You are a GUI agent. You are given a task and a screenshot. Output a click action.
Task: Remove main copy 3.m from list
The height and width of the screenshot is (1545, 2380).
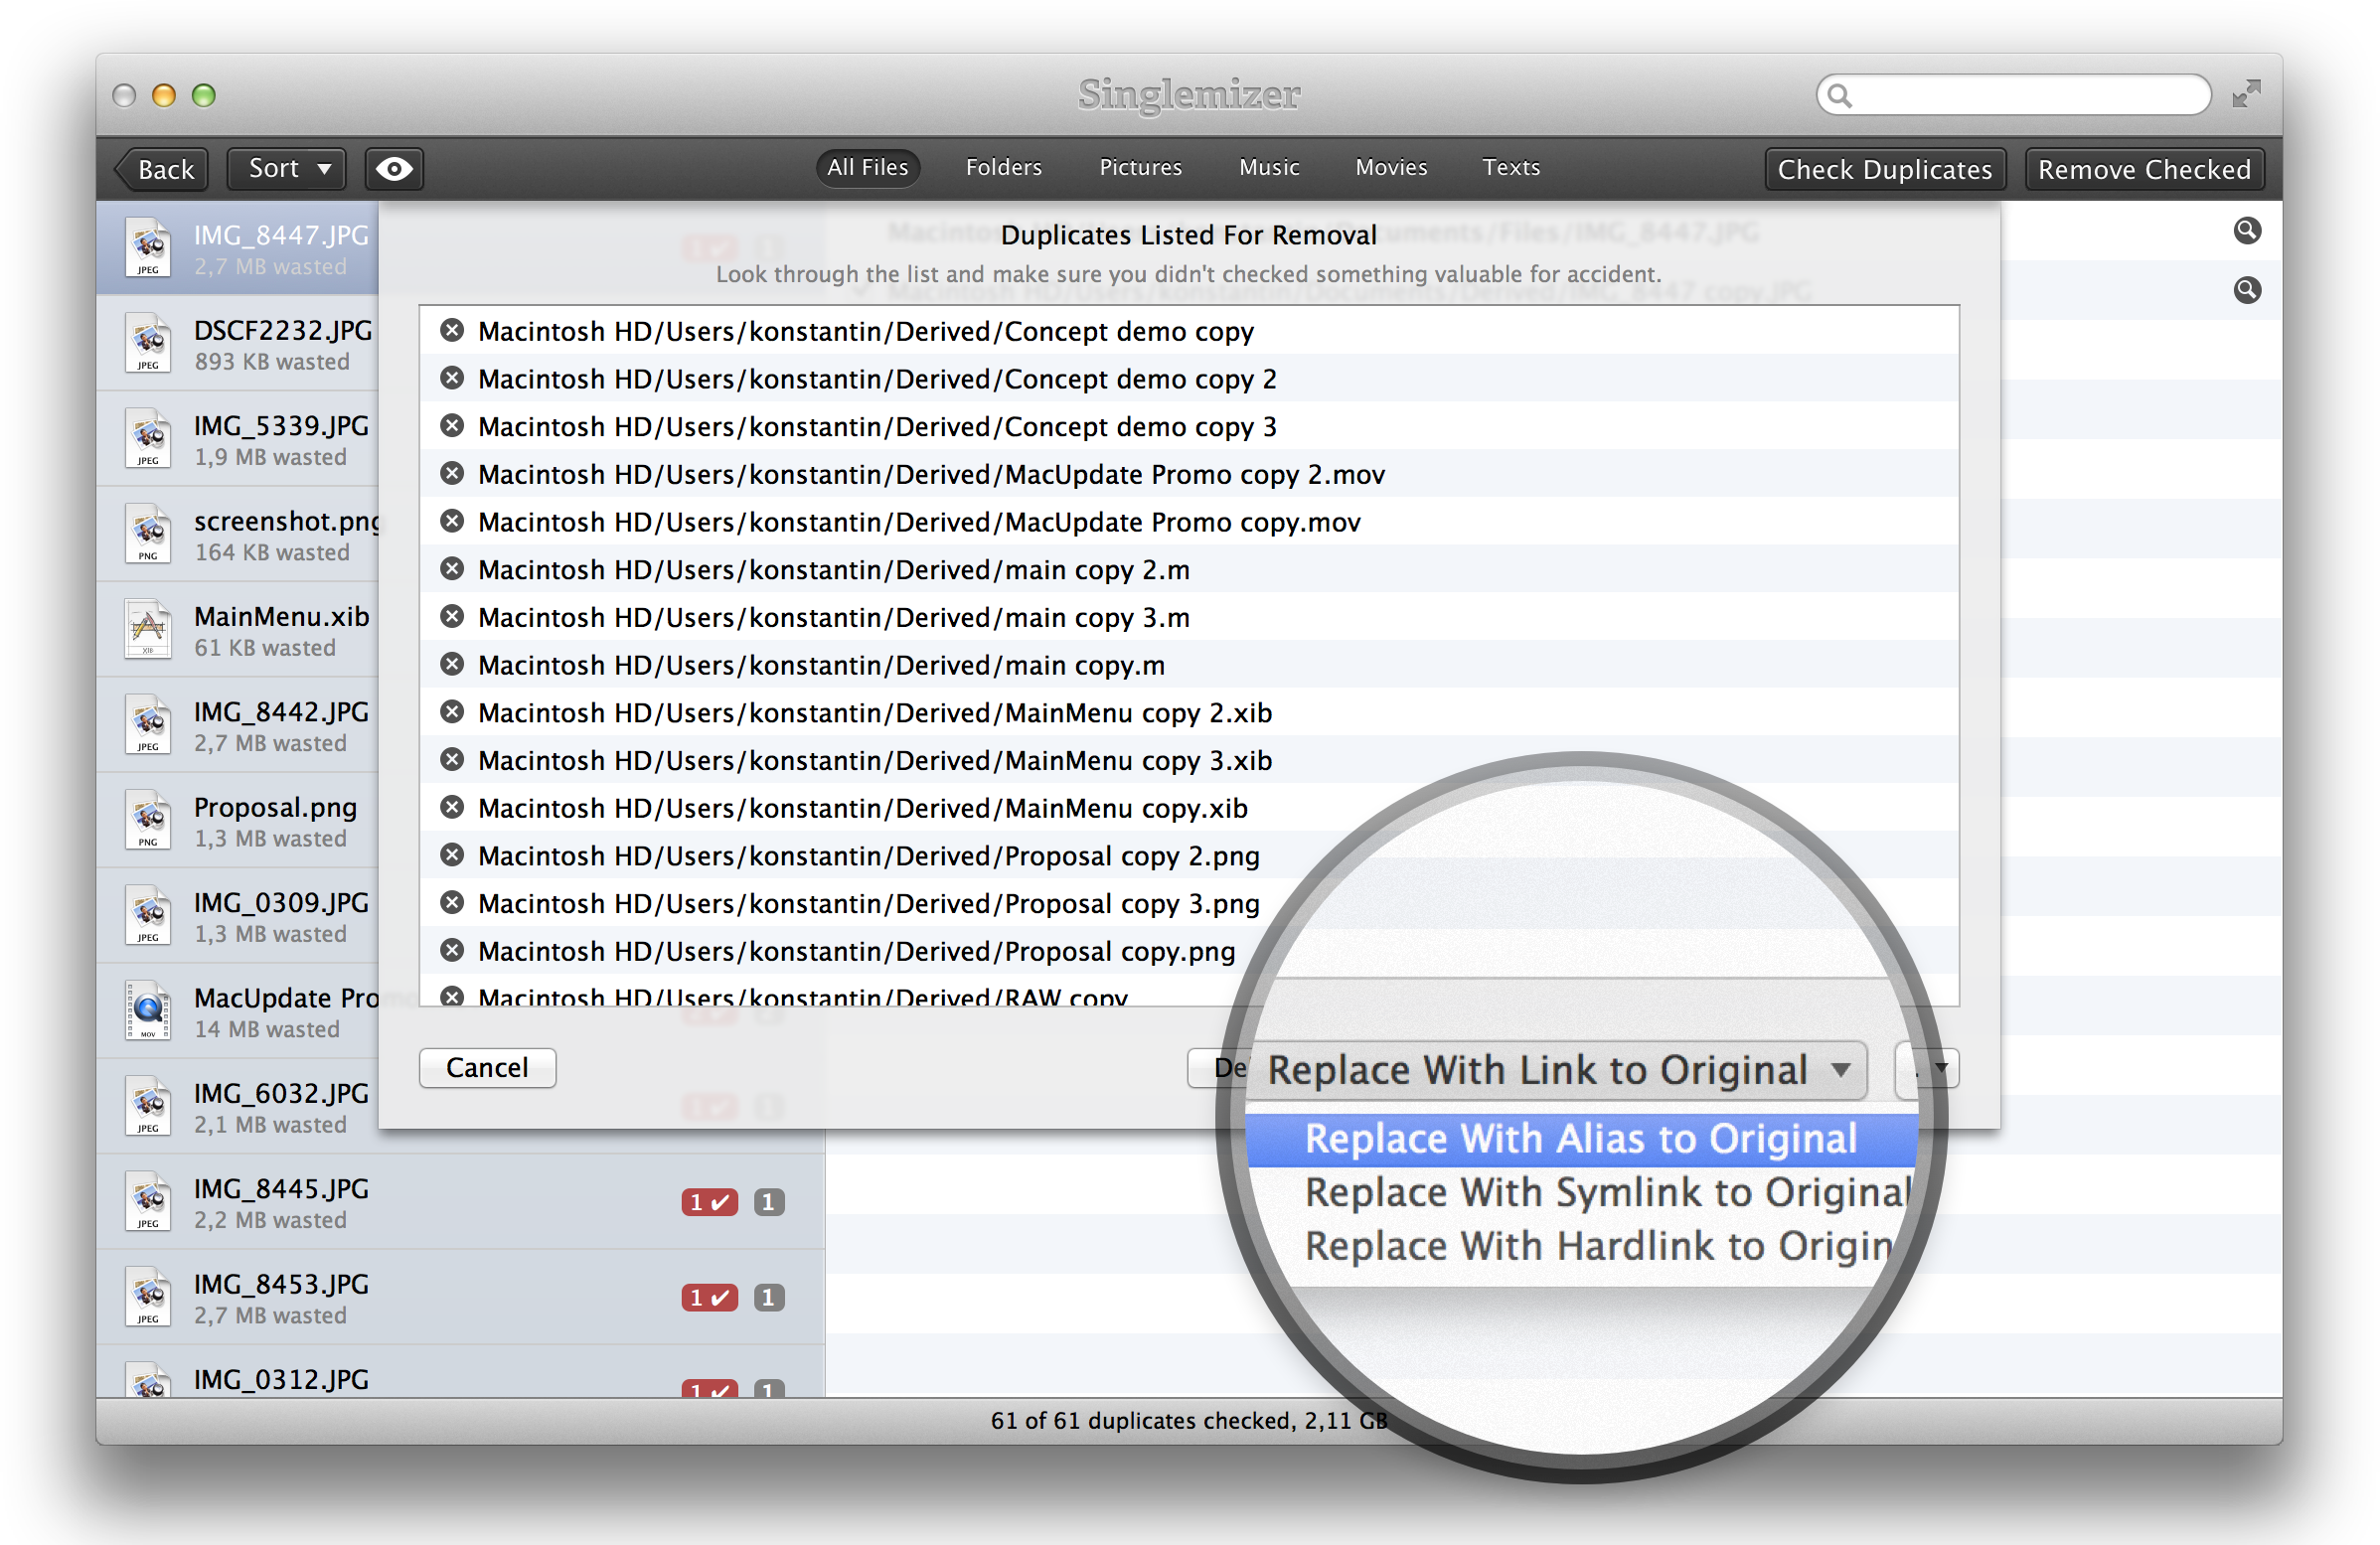pos(452,617)
